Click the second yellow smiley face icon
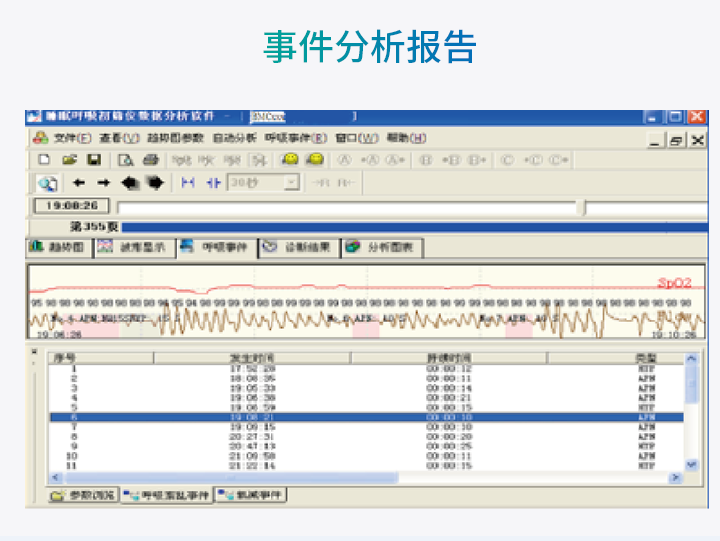The height and width of the screenshot is (541, 720). click(315, 159)
